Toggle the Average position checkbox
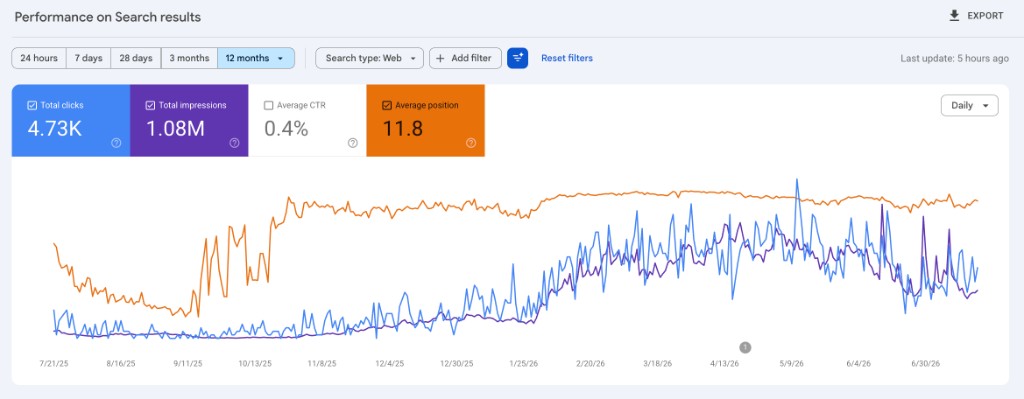Screen dimensions: 1024x399 tap(387, 105)
